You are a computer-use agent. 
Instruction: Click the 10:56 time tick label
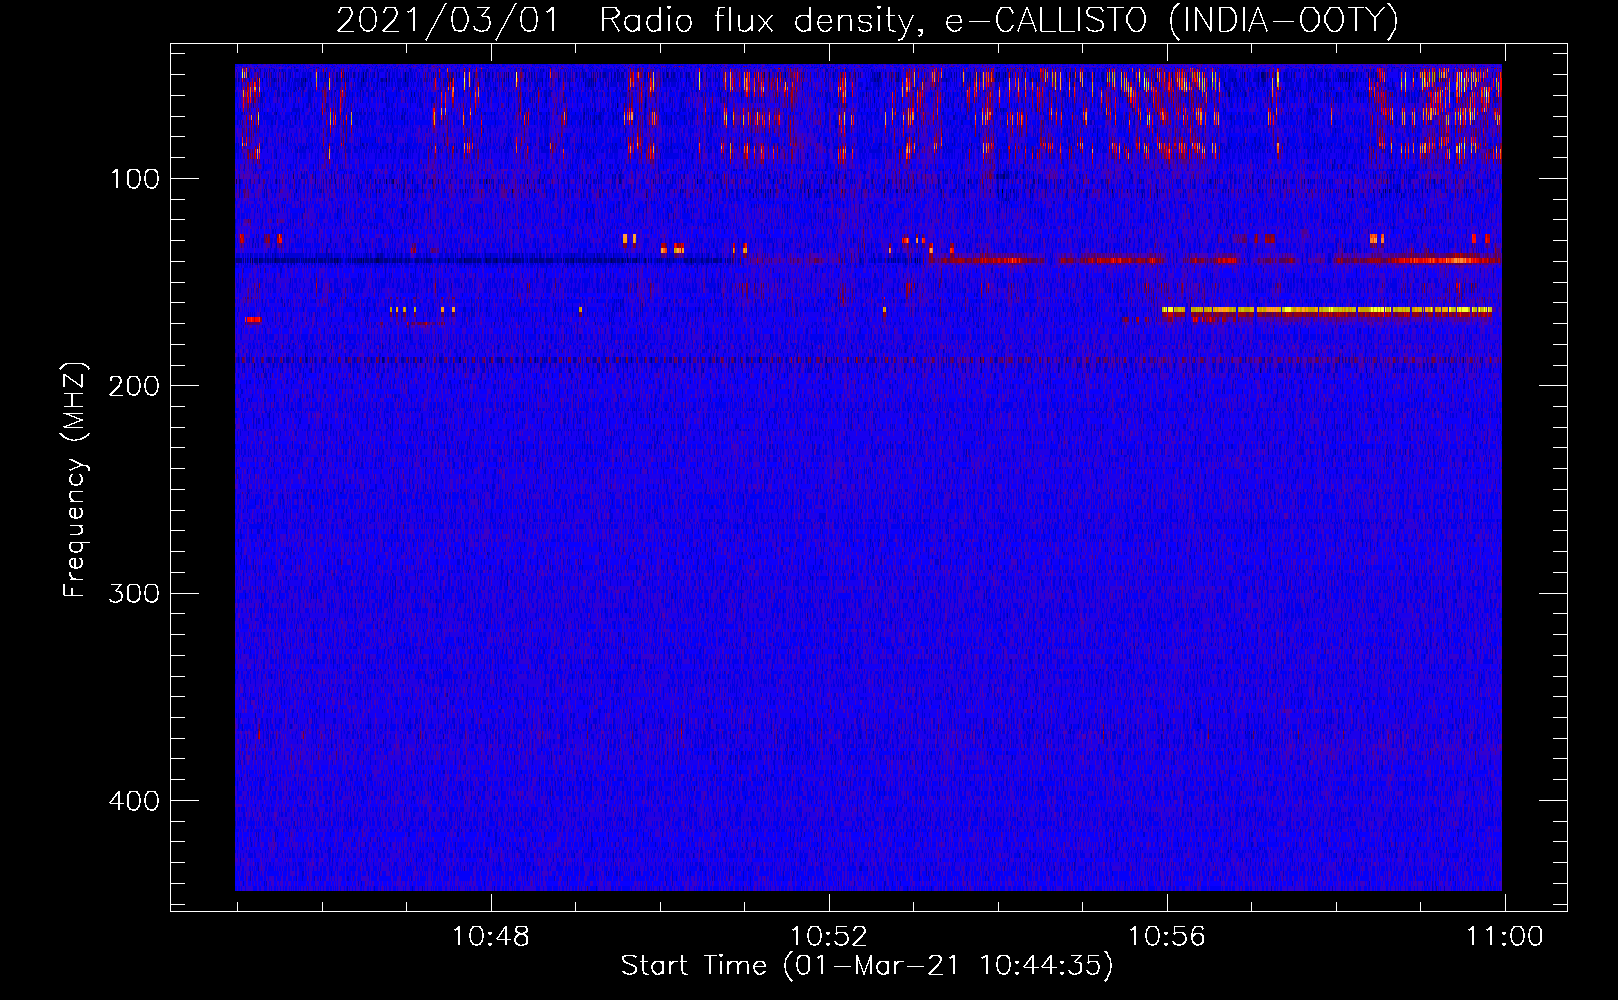(1167, 937)
